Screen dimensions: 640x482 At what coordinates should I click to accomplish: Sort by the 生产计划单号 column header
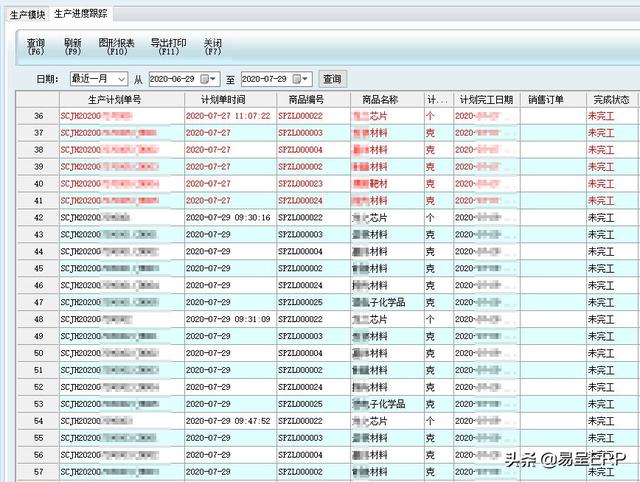pos(121,100)
